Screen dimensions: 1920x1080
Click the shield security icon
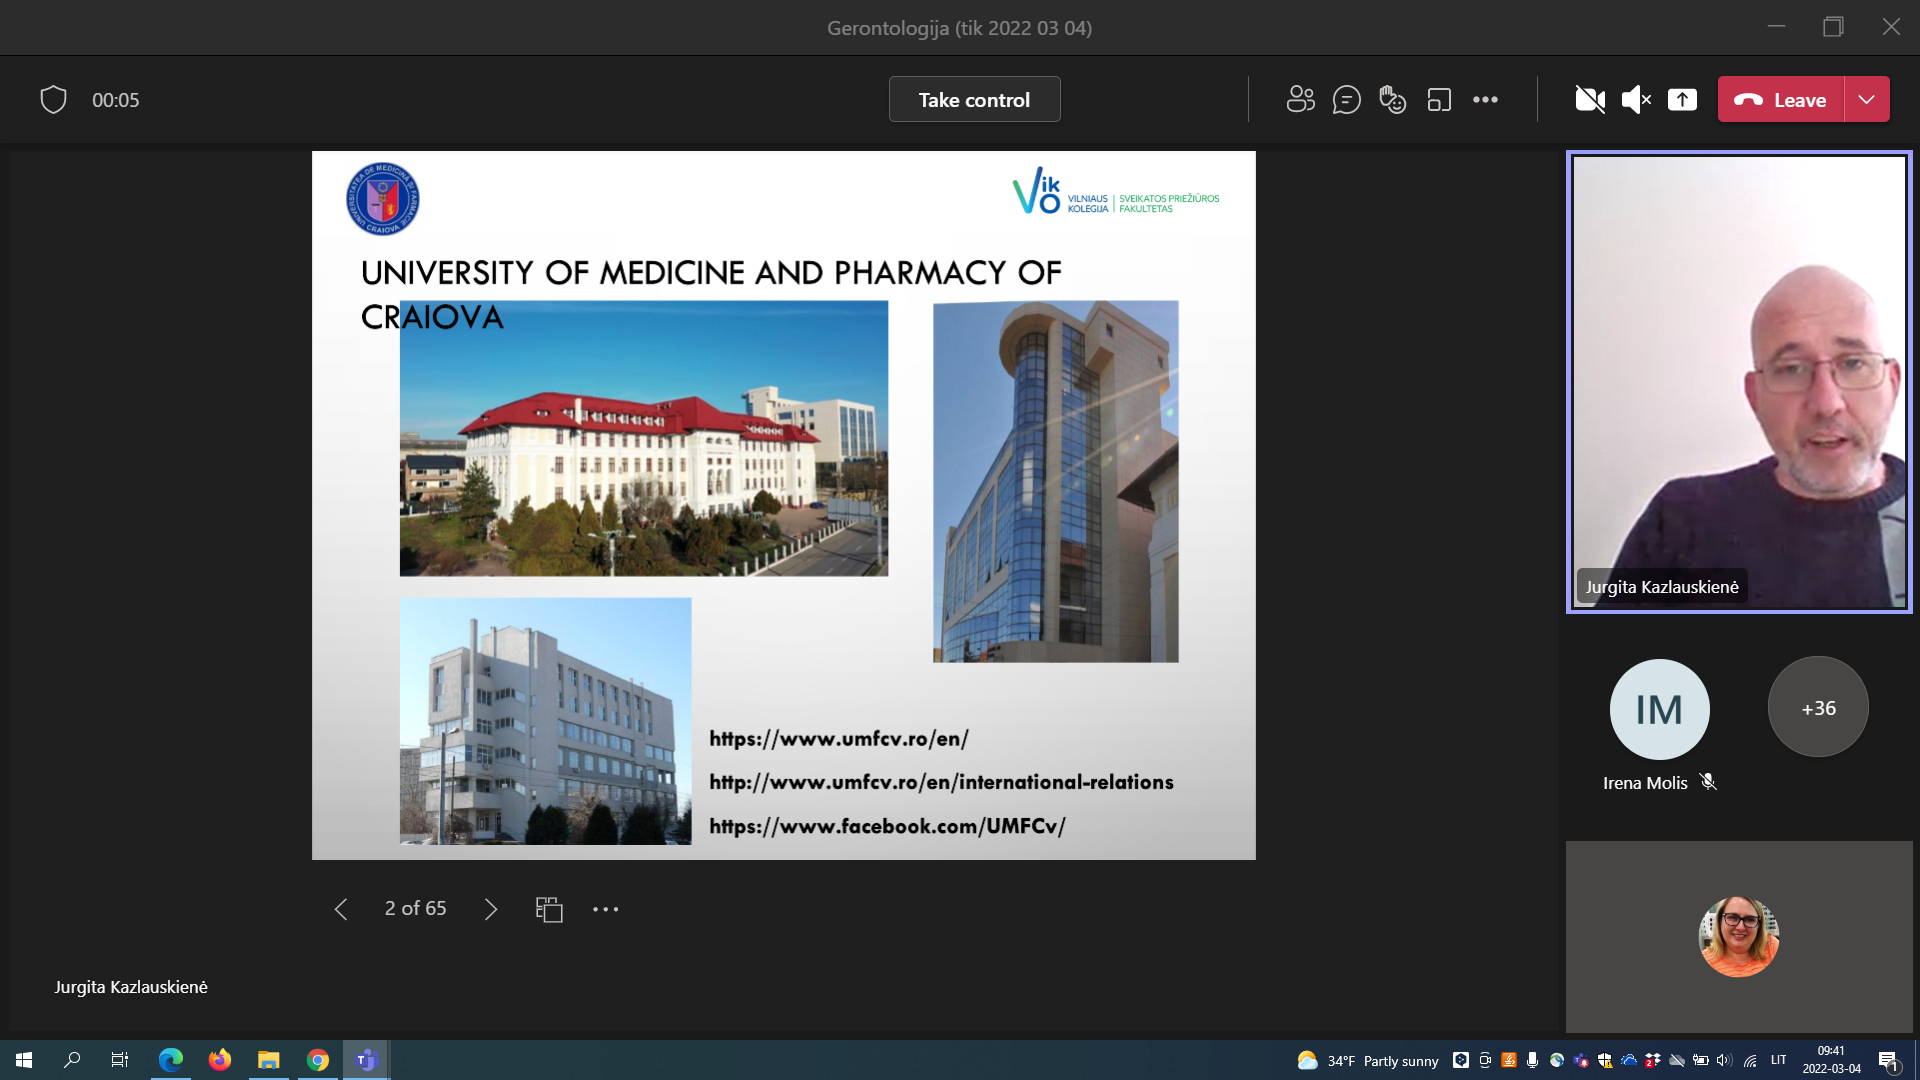coord(53,100)
